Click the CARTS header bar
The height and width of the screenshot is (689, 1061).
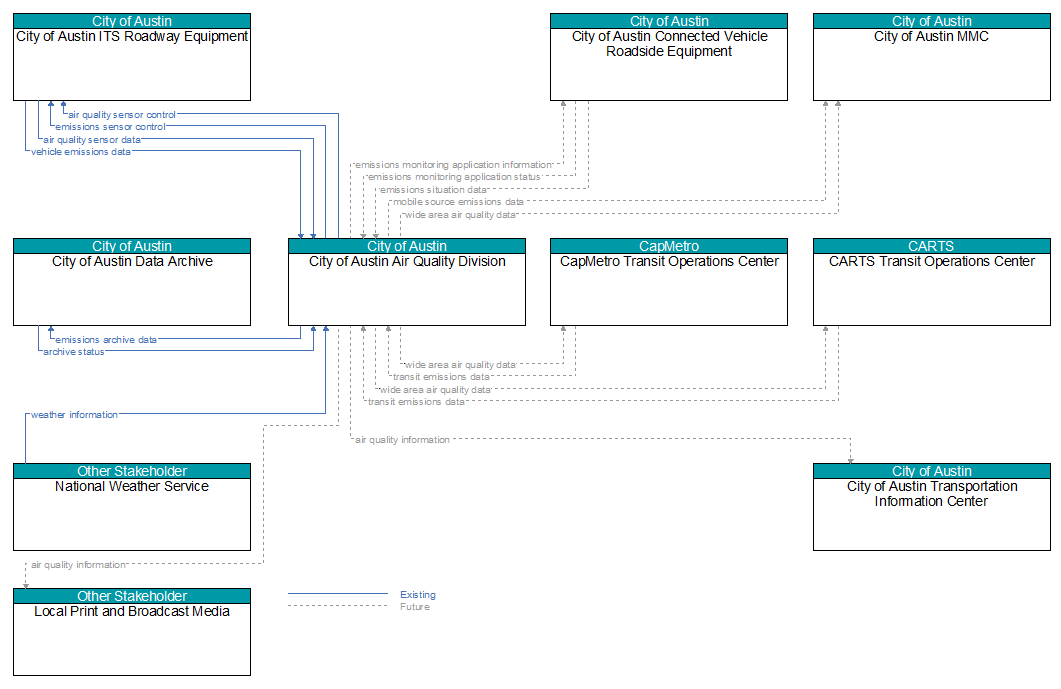point(932,246)
